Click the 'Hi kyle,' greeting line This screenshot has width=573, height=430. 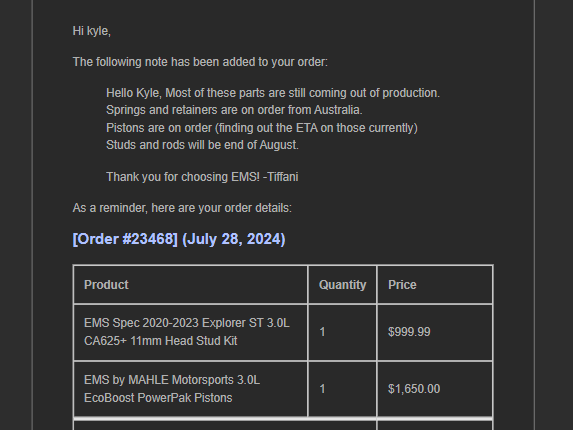(x=92, y=31)
